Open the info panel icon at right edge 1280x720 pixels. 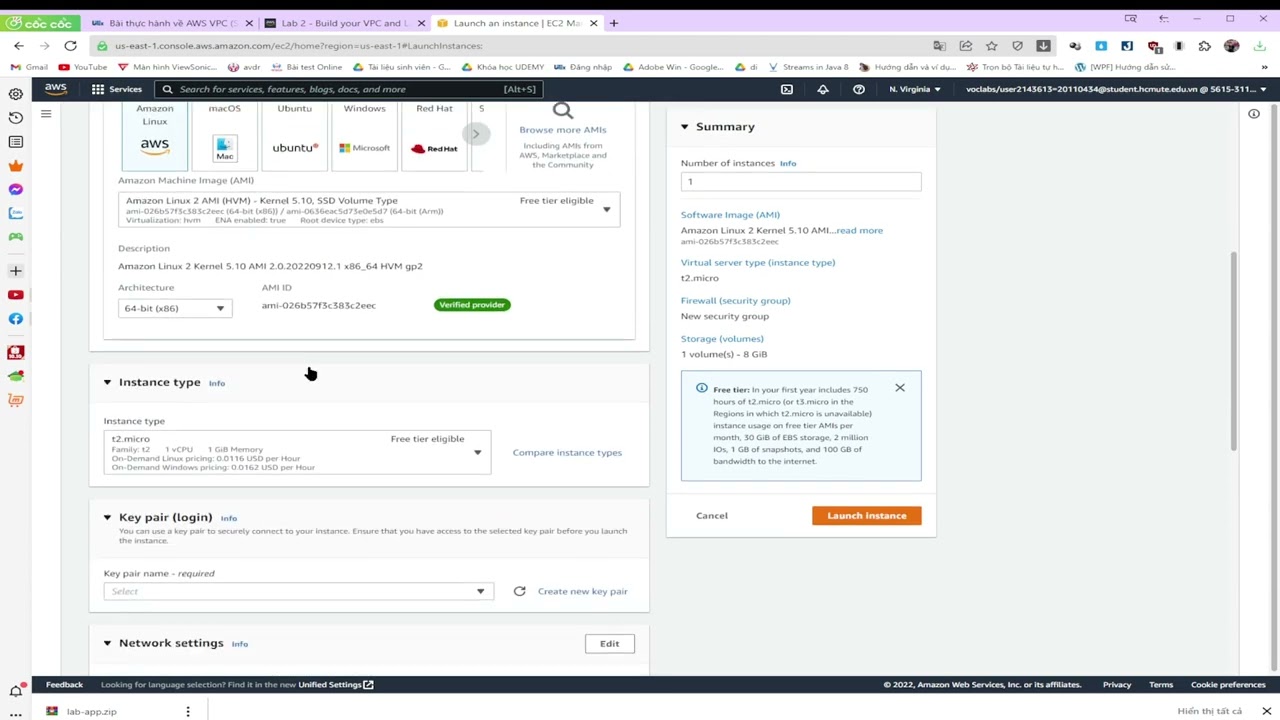point(1254,114)
